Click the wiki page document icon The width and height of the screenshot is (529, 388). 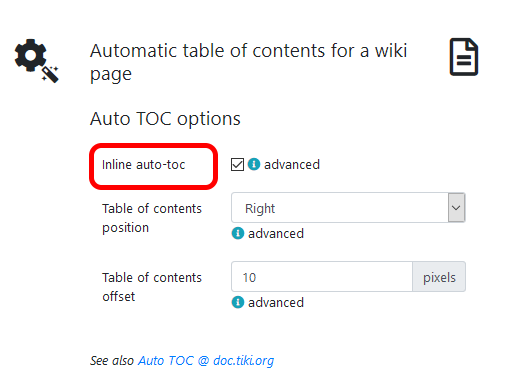click(x=464, y=57)
